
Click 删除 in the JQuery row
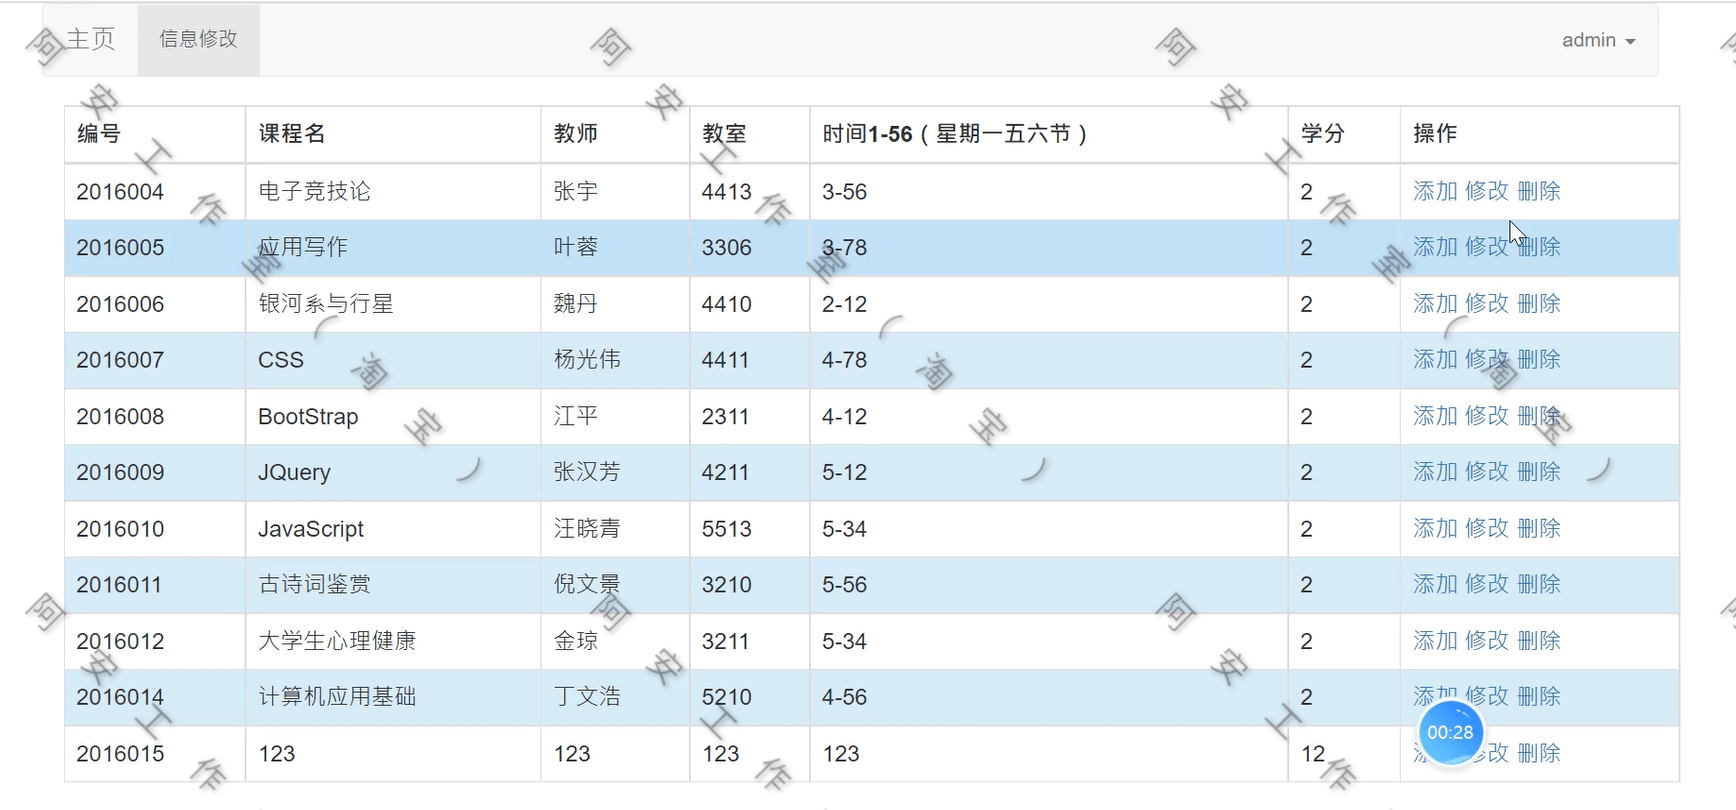click(x=1539, y=471)
